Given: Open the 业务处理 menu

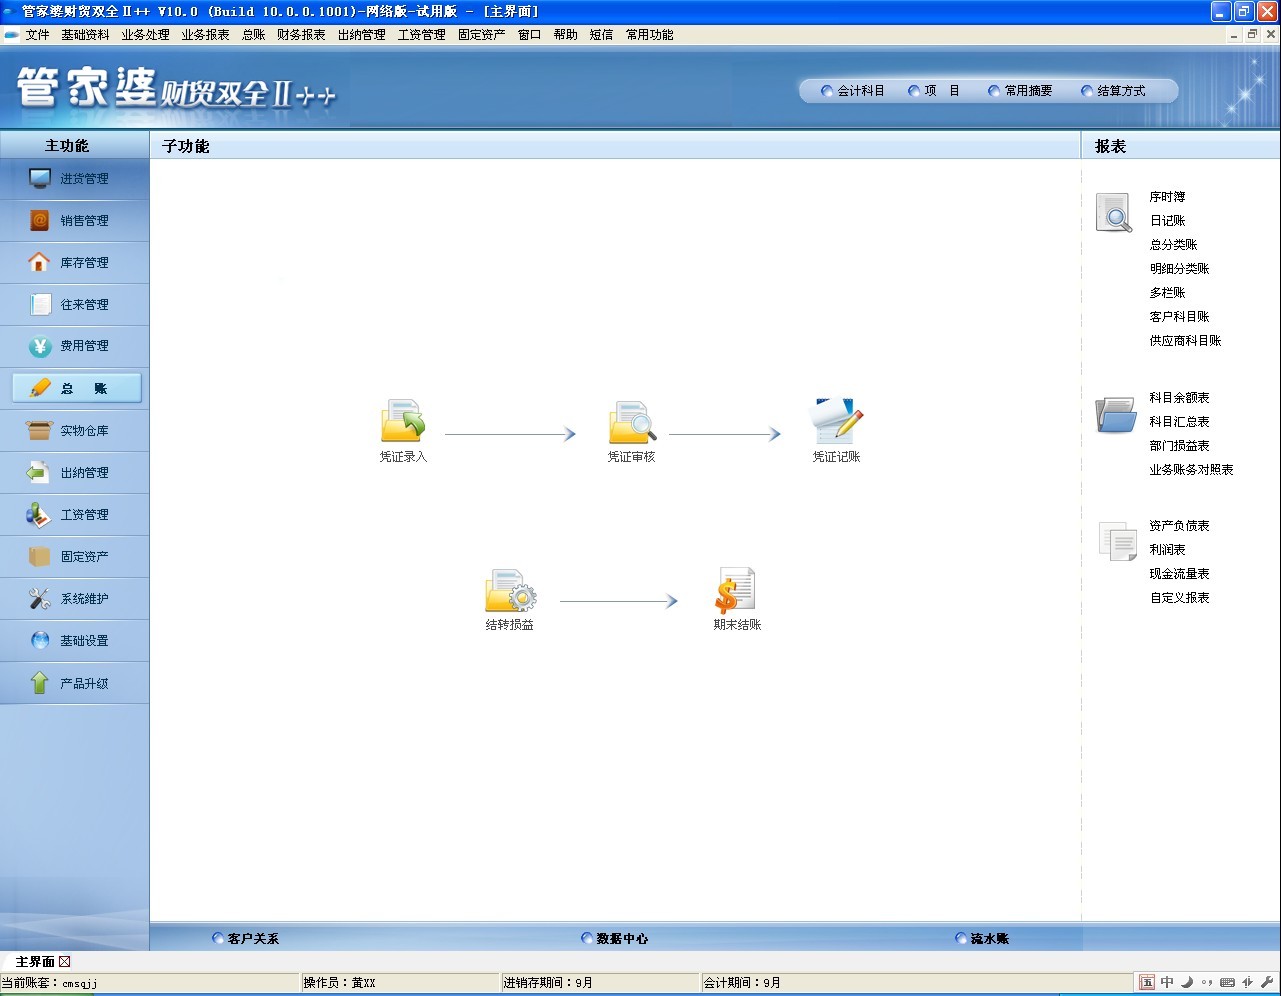Looking at the screenshot, I should coord(146,35).
